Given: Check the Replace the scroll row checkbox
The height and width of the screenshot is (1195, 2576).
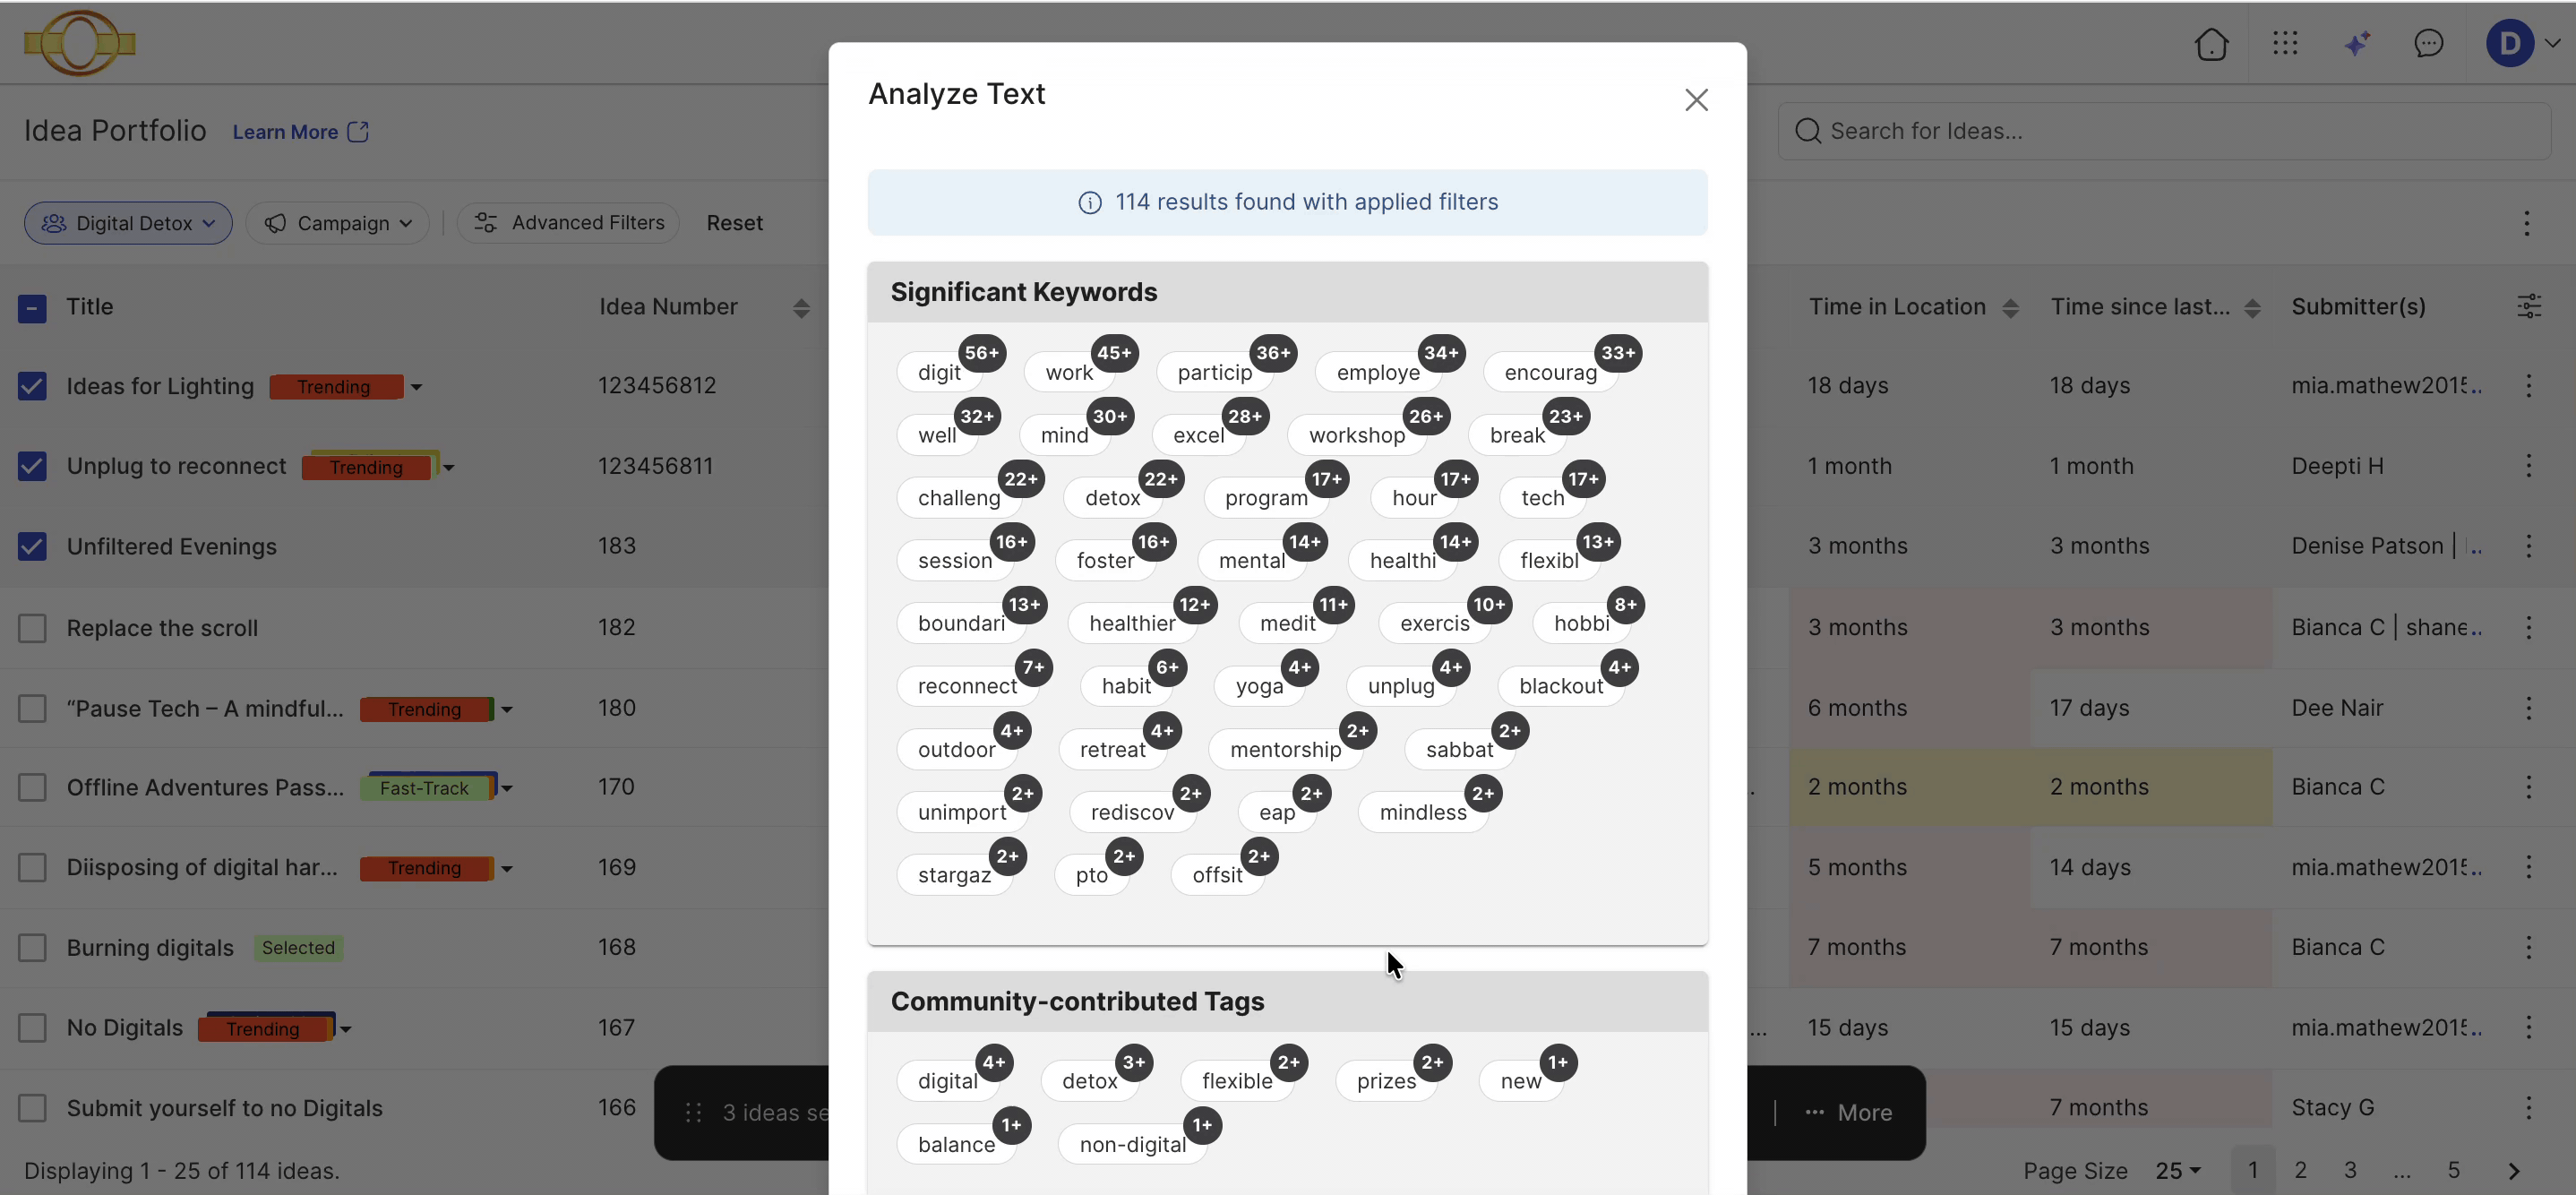Looking at the screenshot, I should tap(32, 628).
